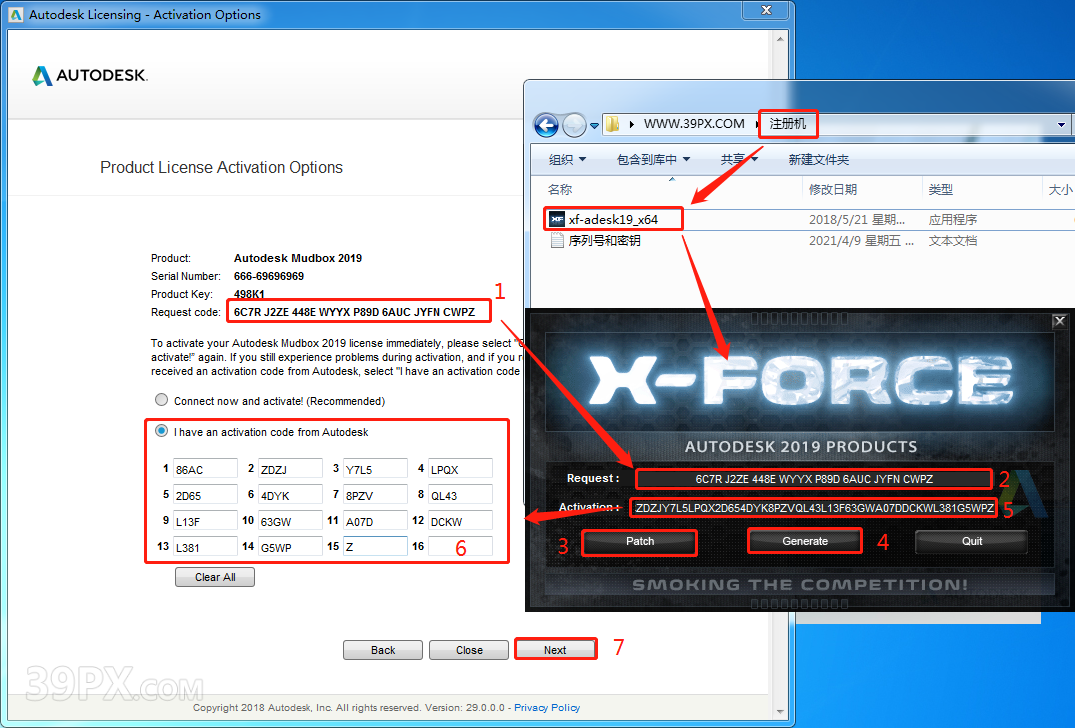Click the xf-adesk19_x64 application file icon
The image size is (1075, 728).
(558, 219)
